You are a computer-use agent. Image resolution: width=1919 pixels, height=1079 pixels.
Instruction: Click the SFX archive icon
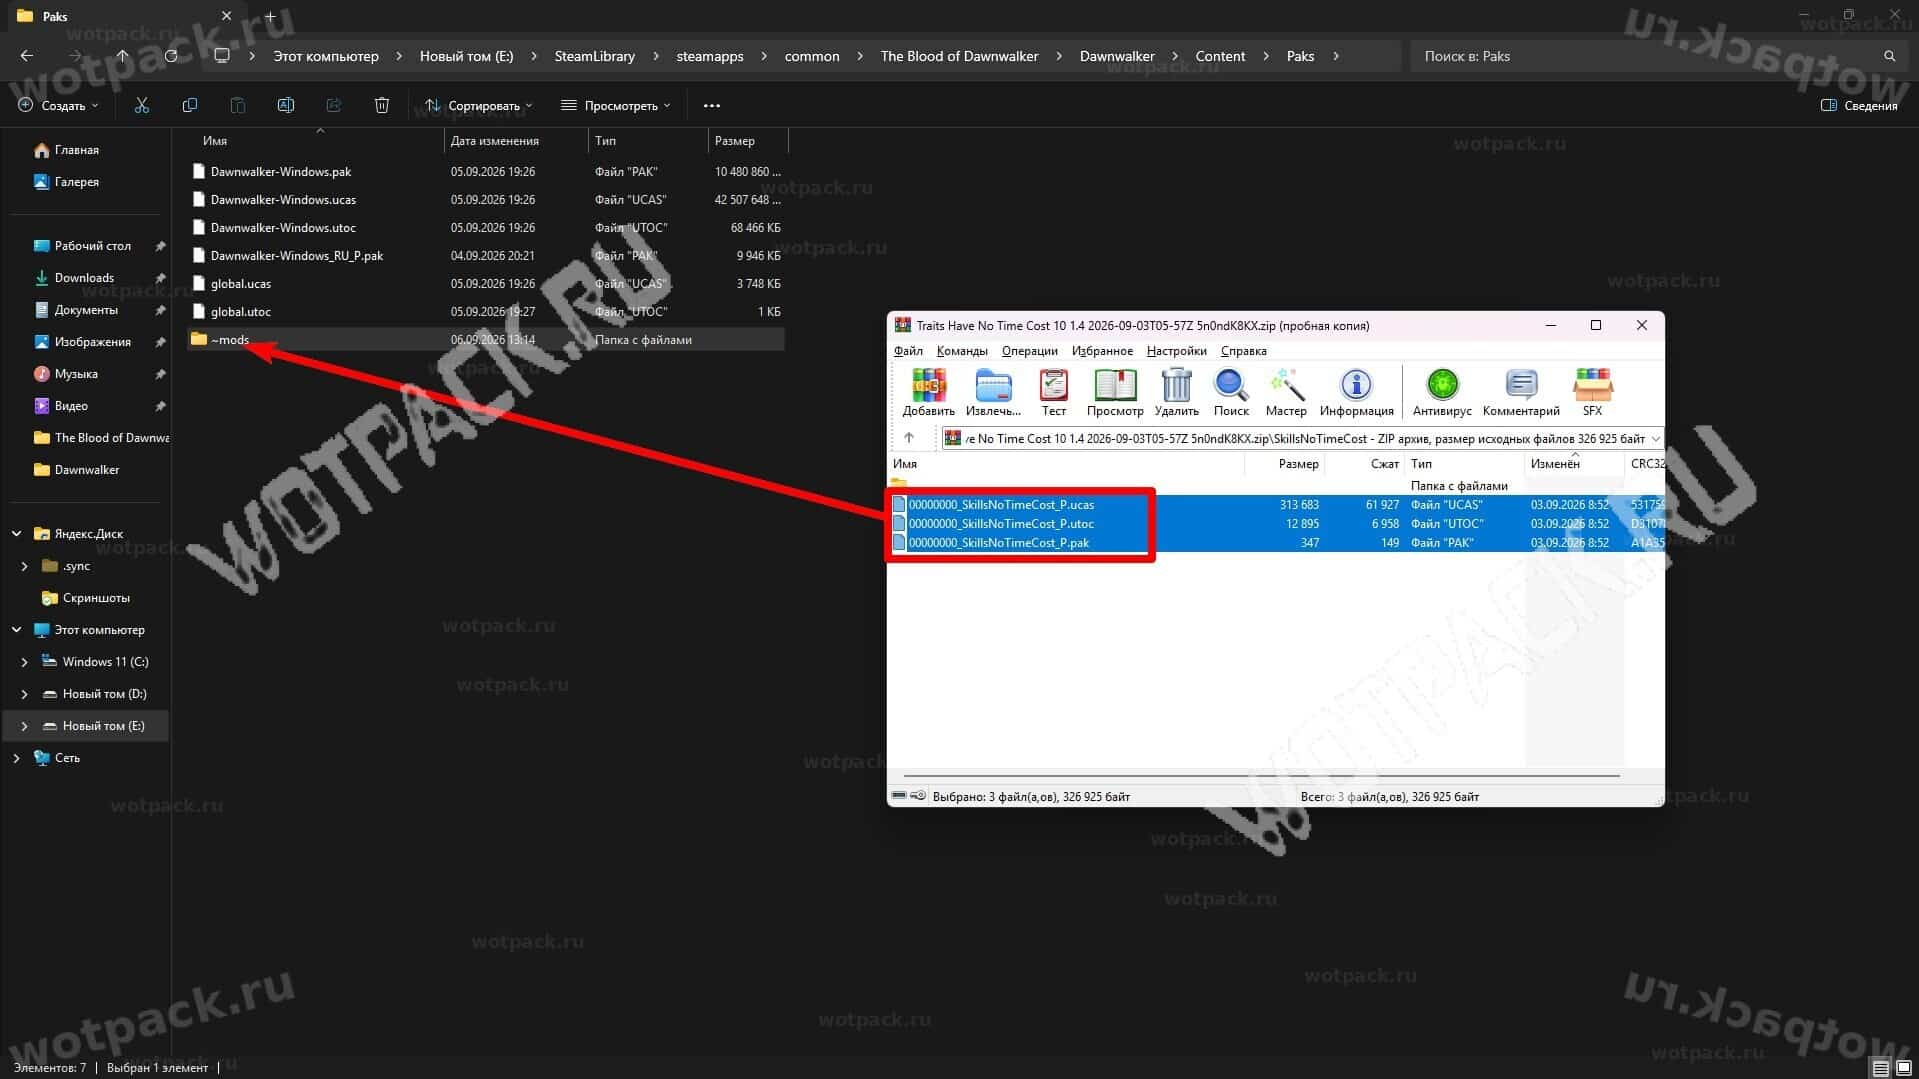1592,385
